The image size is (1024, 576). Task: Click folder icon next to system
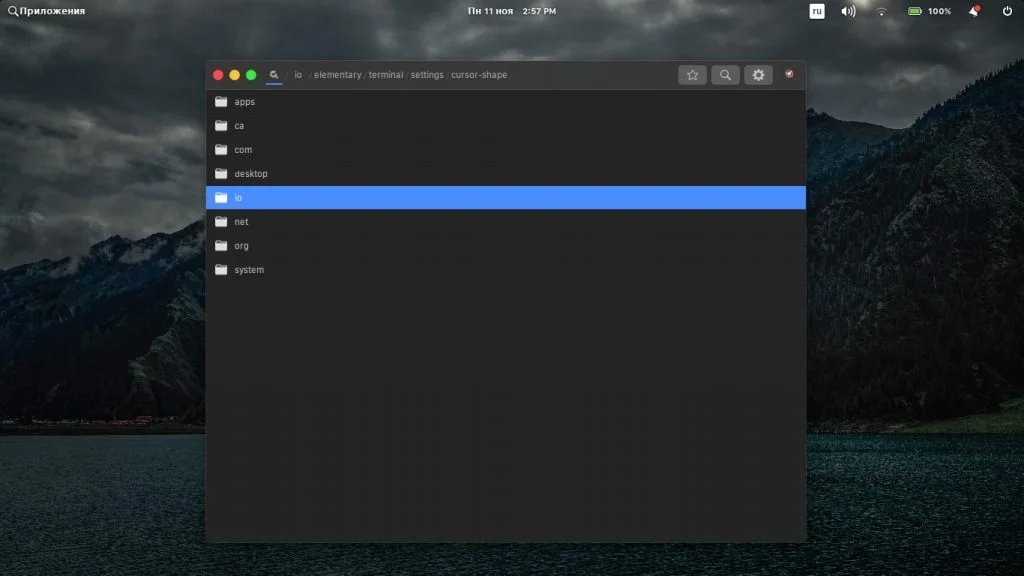click(x=221, y=269)
